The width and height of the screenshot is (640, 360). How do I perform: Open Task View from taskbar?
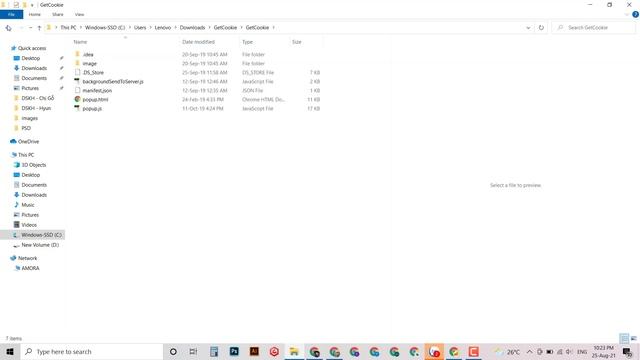point(193,351)
